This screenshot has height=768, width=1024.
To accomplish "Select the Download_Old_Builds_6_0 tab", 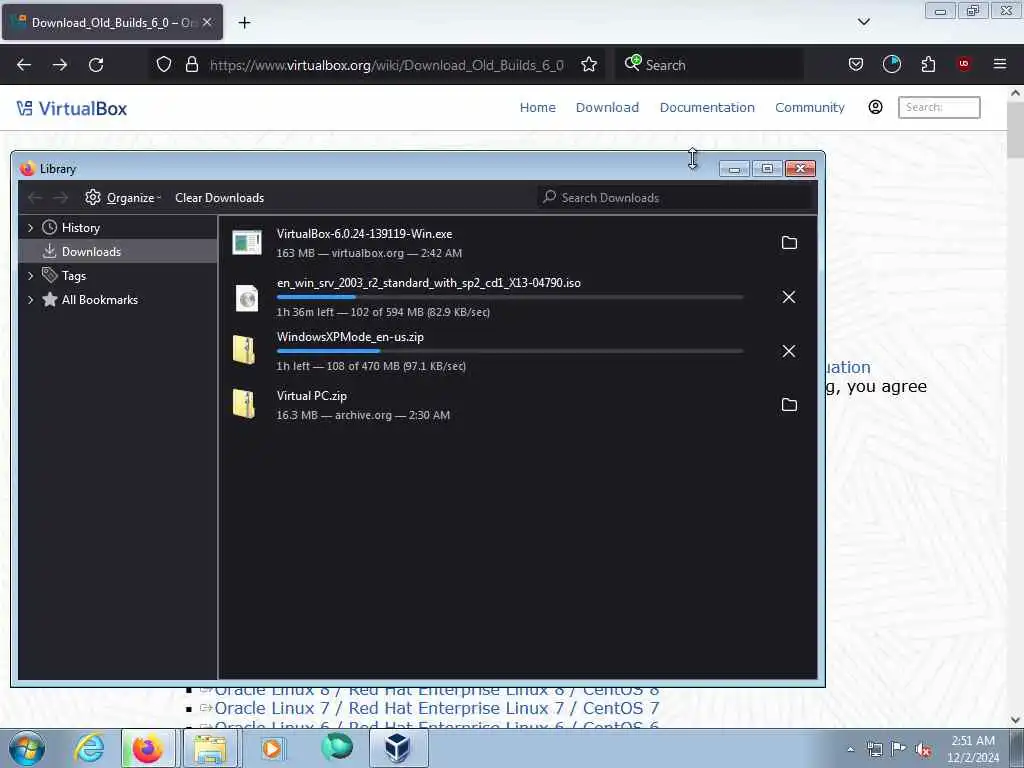I will click(112, 22).
